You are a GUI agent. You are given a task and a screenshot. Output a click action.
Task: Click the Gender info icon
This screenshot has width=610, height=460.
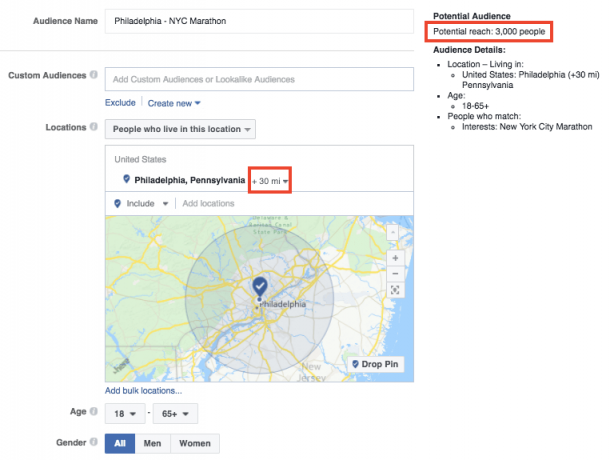93,441
